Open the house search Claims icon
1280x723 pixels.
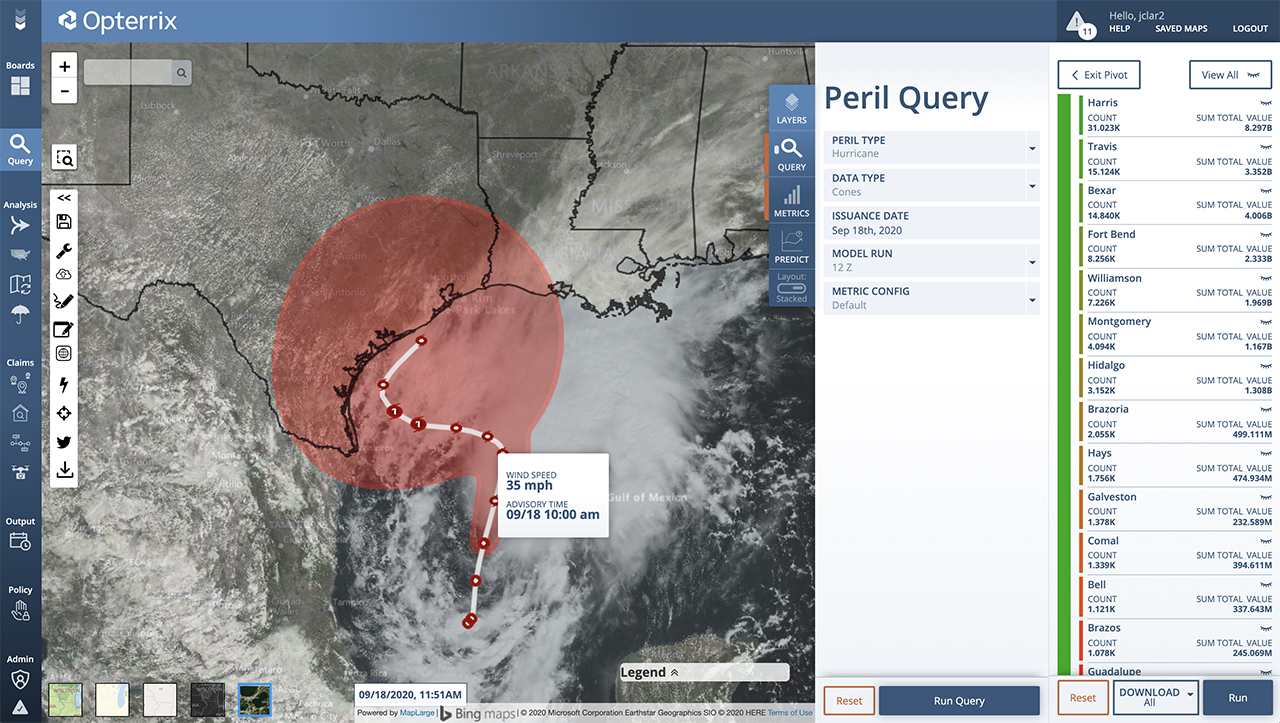pos(20,413)
